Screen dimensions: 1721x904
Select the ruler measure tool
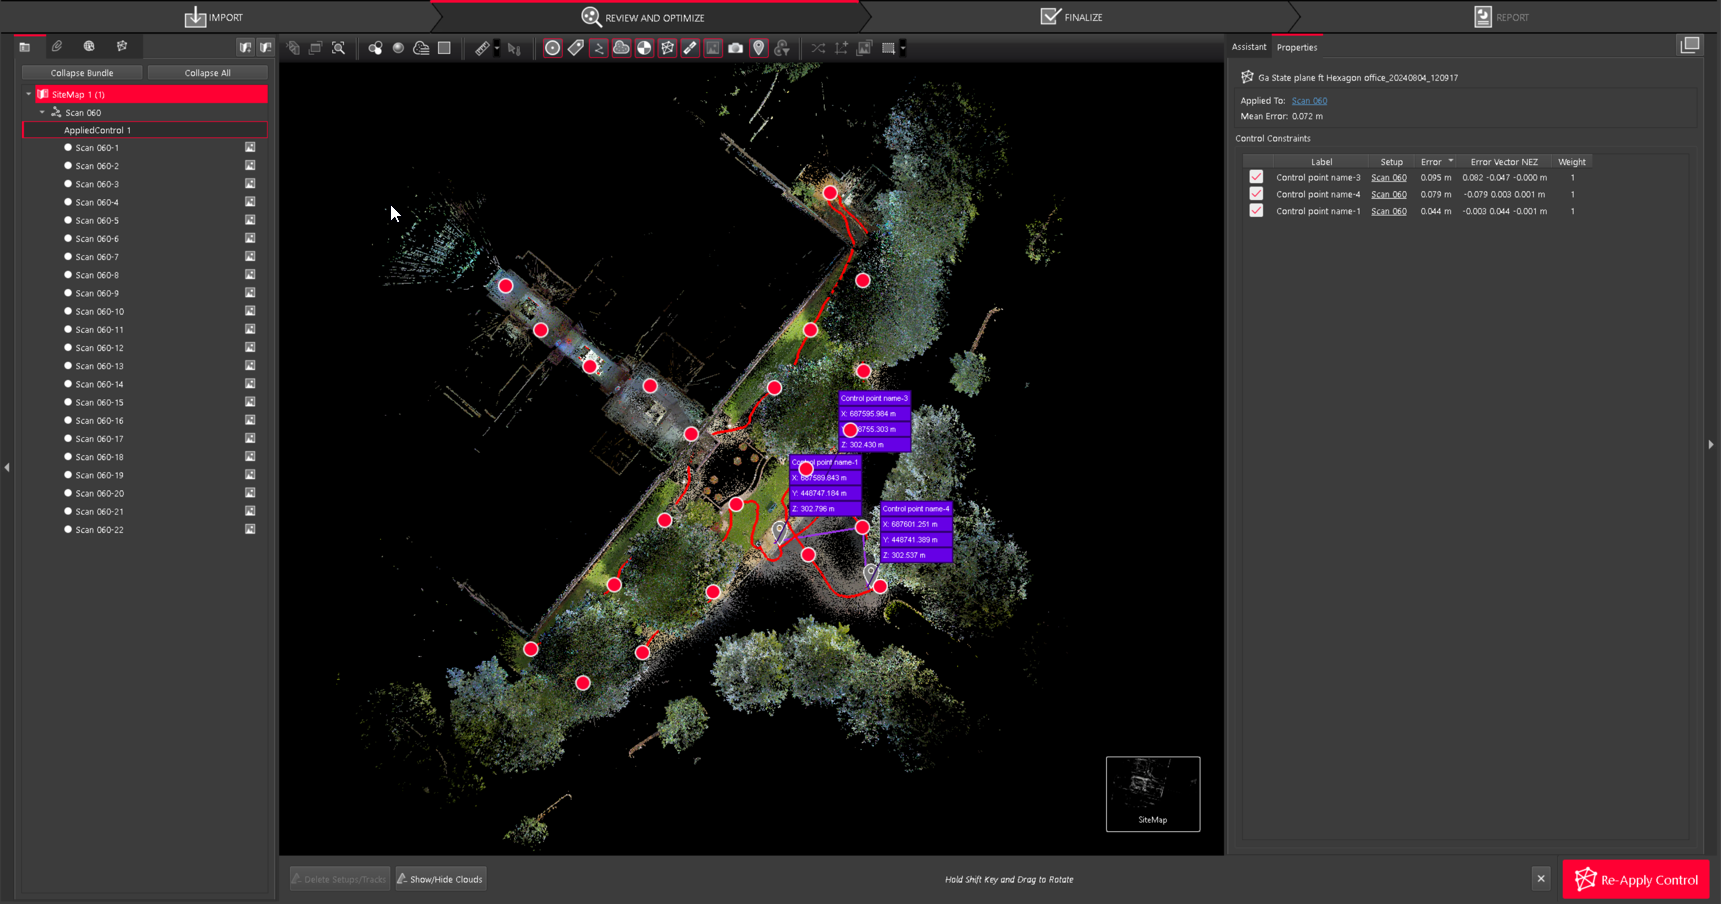click(482, 48)
